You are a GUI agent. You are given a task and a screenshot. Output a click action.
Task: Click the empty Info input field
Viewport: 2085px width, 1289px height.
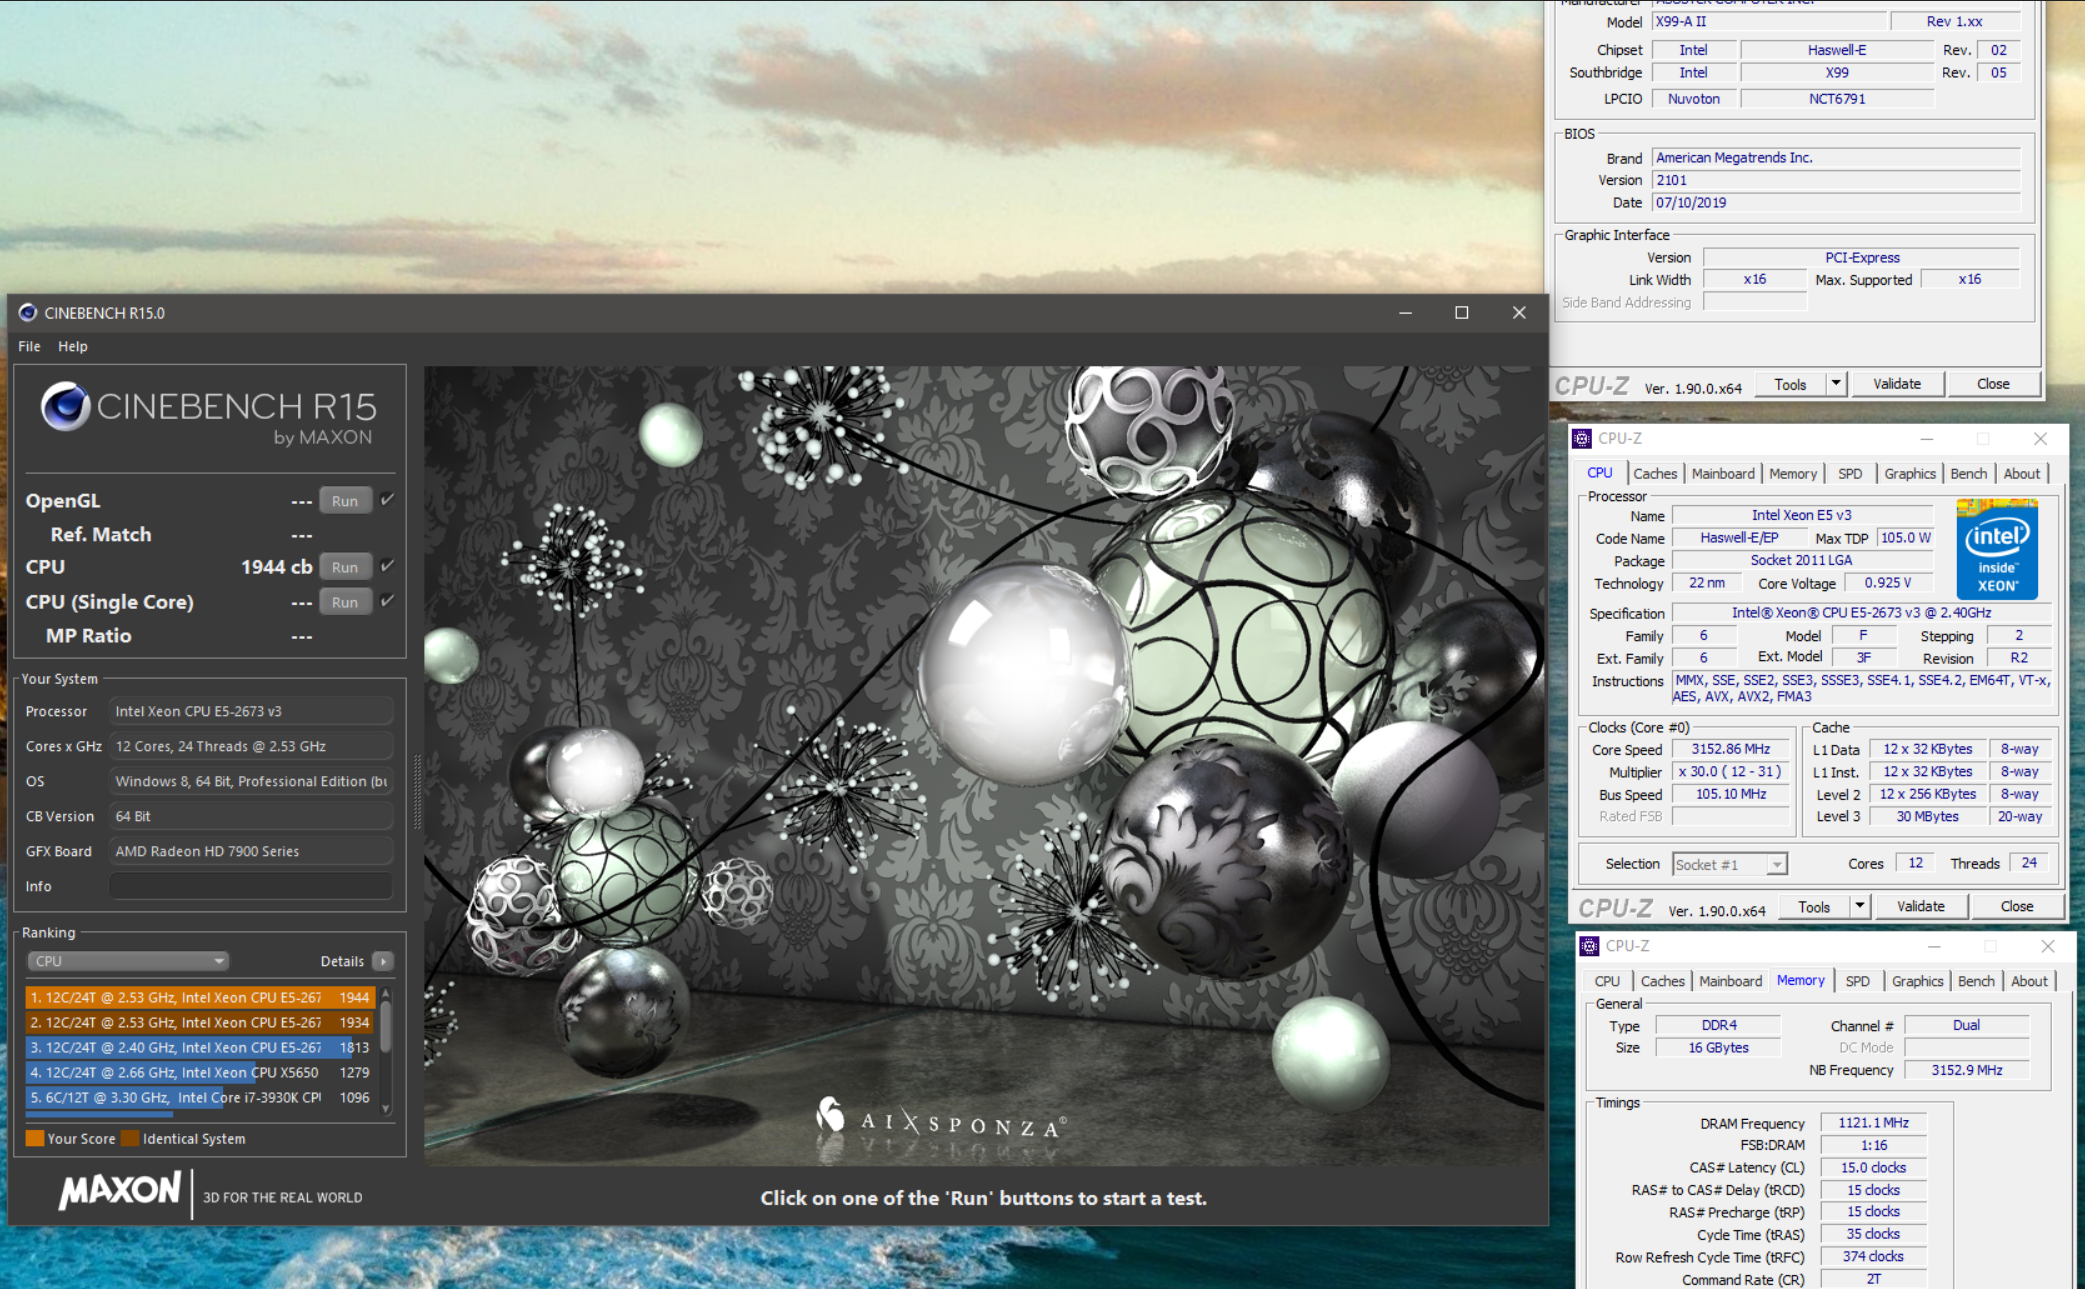pyautogui.click(x=251, y=886)
